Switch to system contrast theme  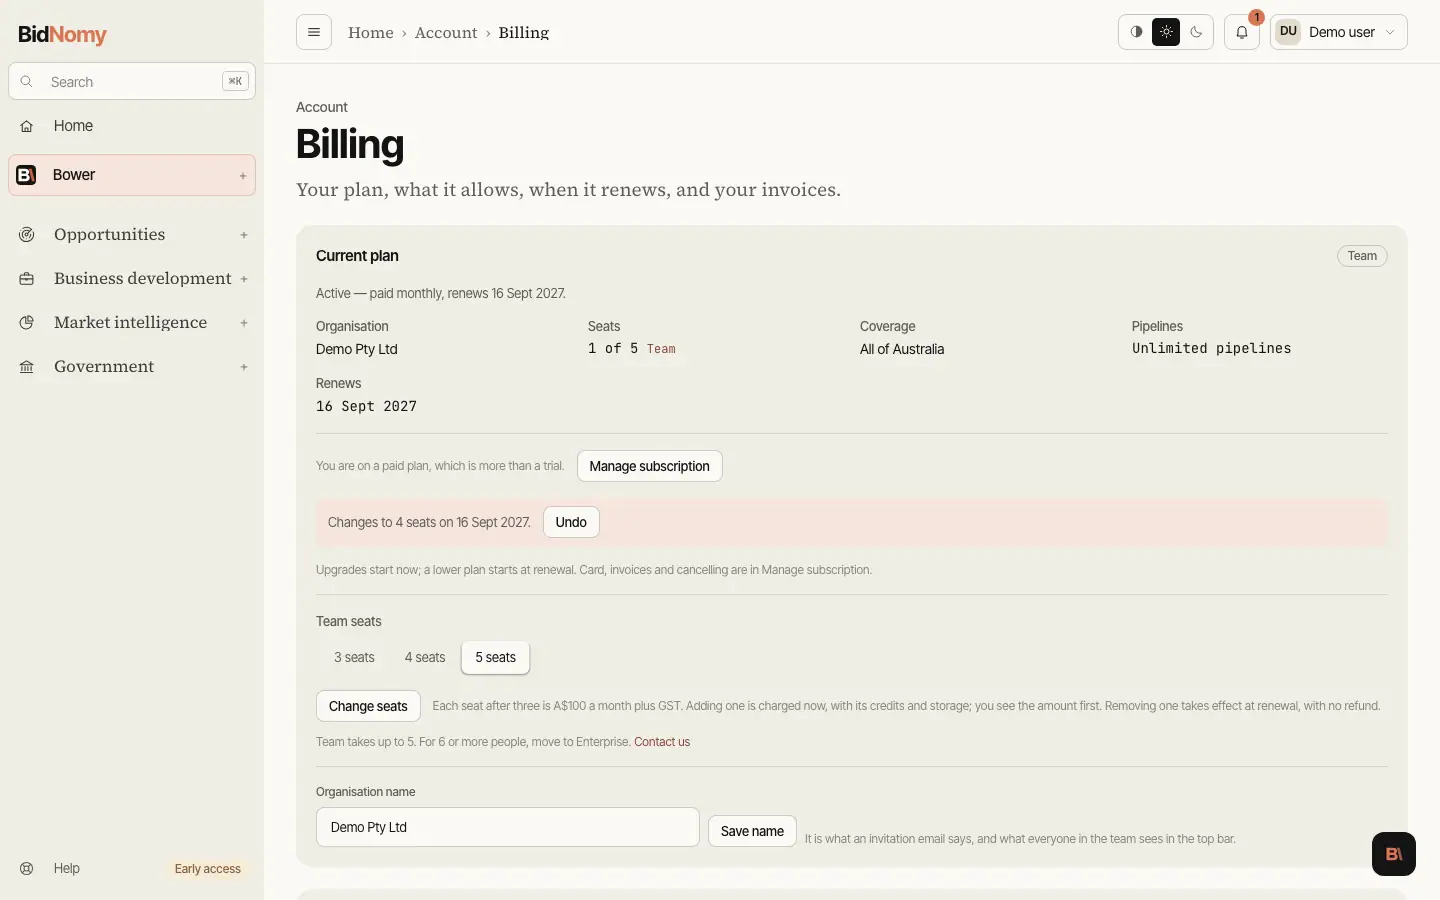tap(1136, 32)
